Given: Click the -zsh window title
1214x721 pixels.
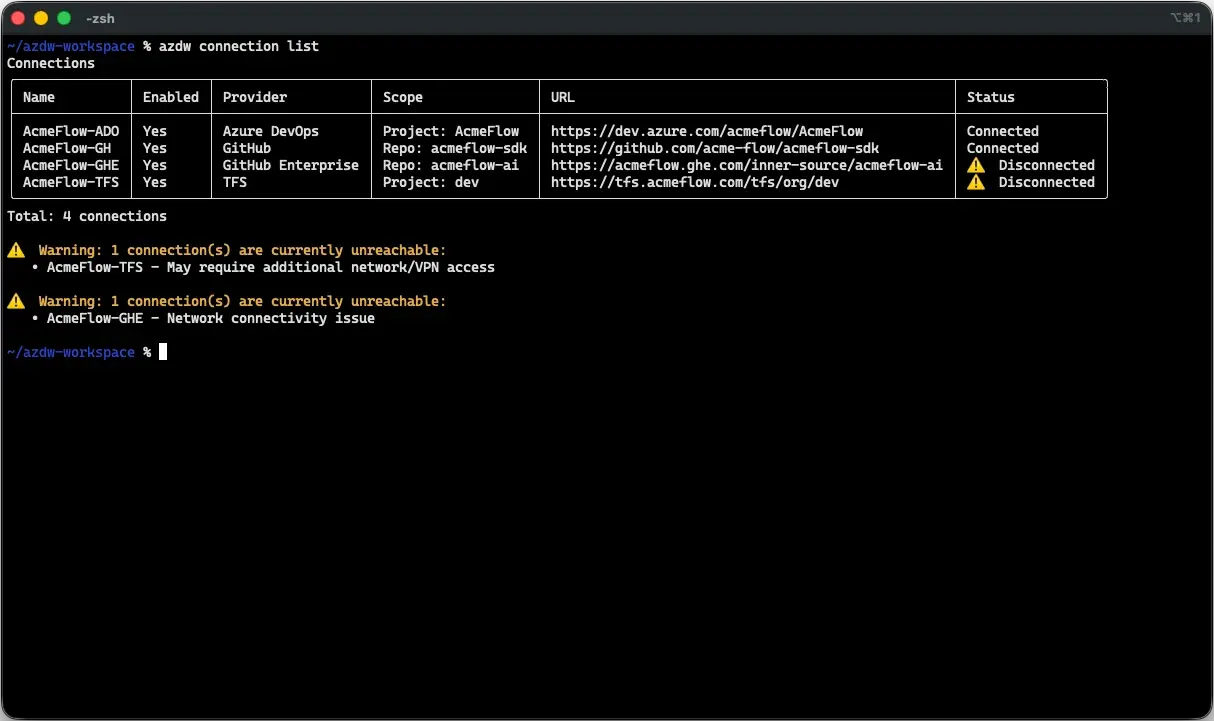Looking at the screenshot, I should (100, 19).
